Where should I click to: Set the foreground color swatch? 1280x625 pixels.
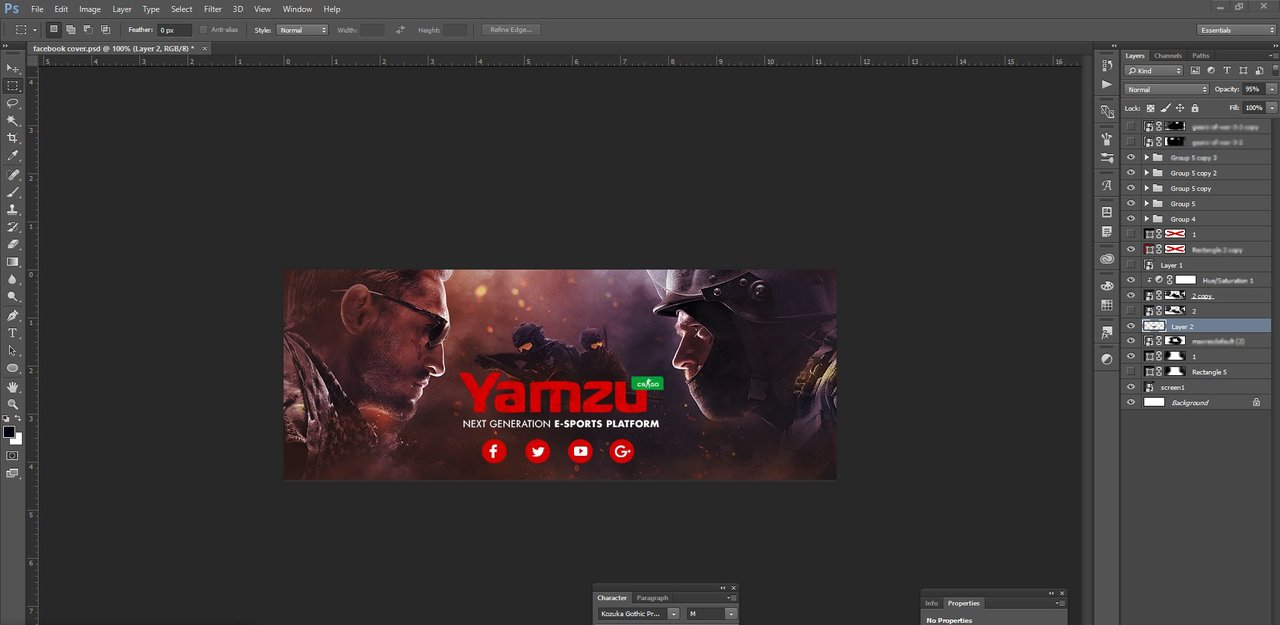pos(9,432)
